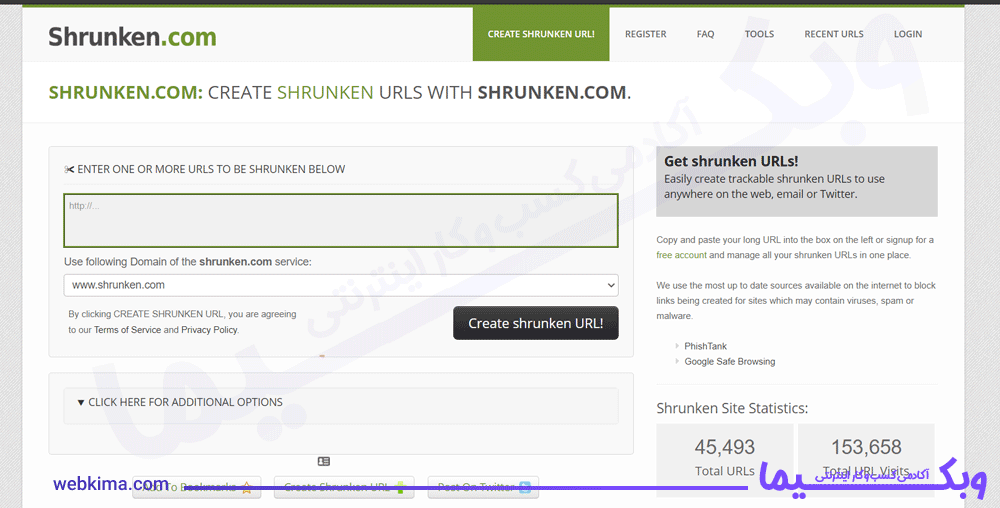This screenshot has height=508, width=1000.
Task: Click the small card icon below options panel
Action: [x=323, y=461]
